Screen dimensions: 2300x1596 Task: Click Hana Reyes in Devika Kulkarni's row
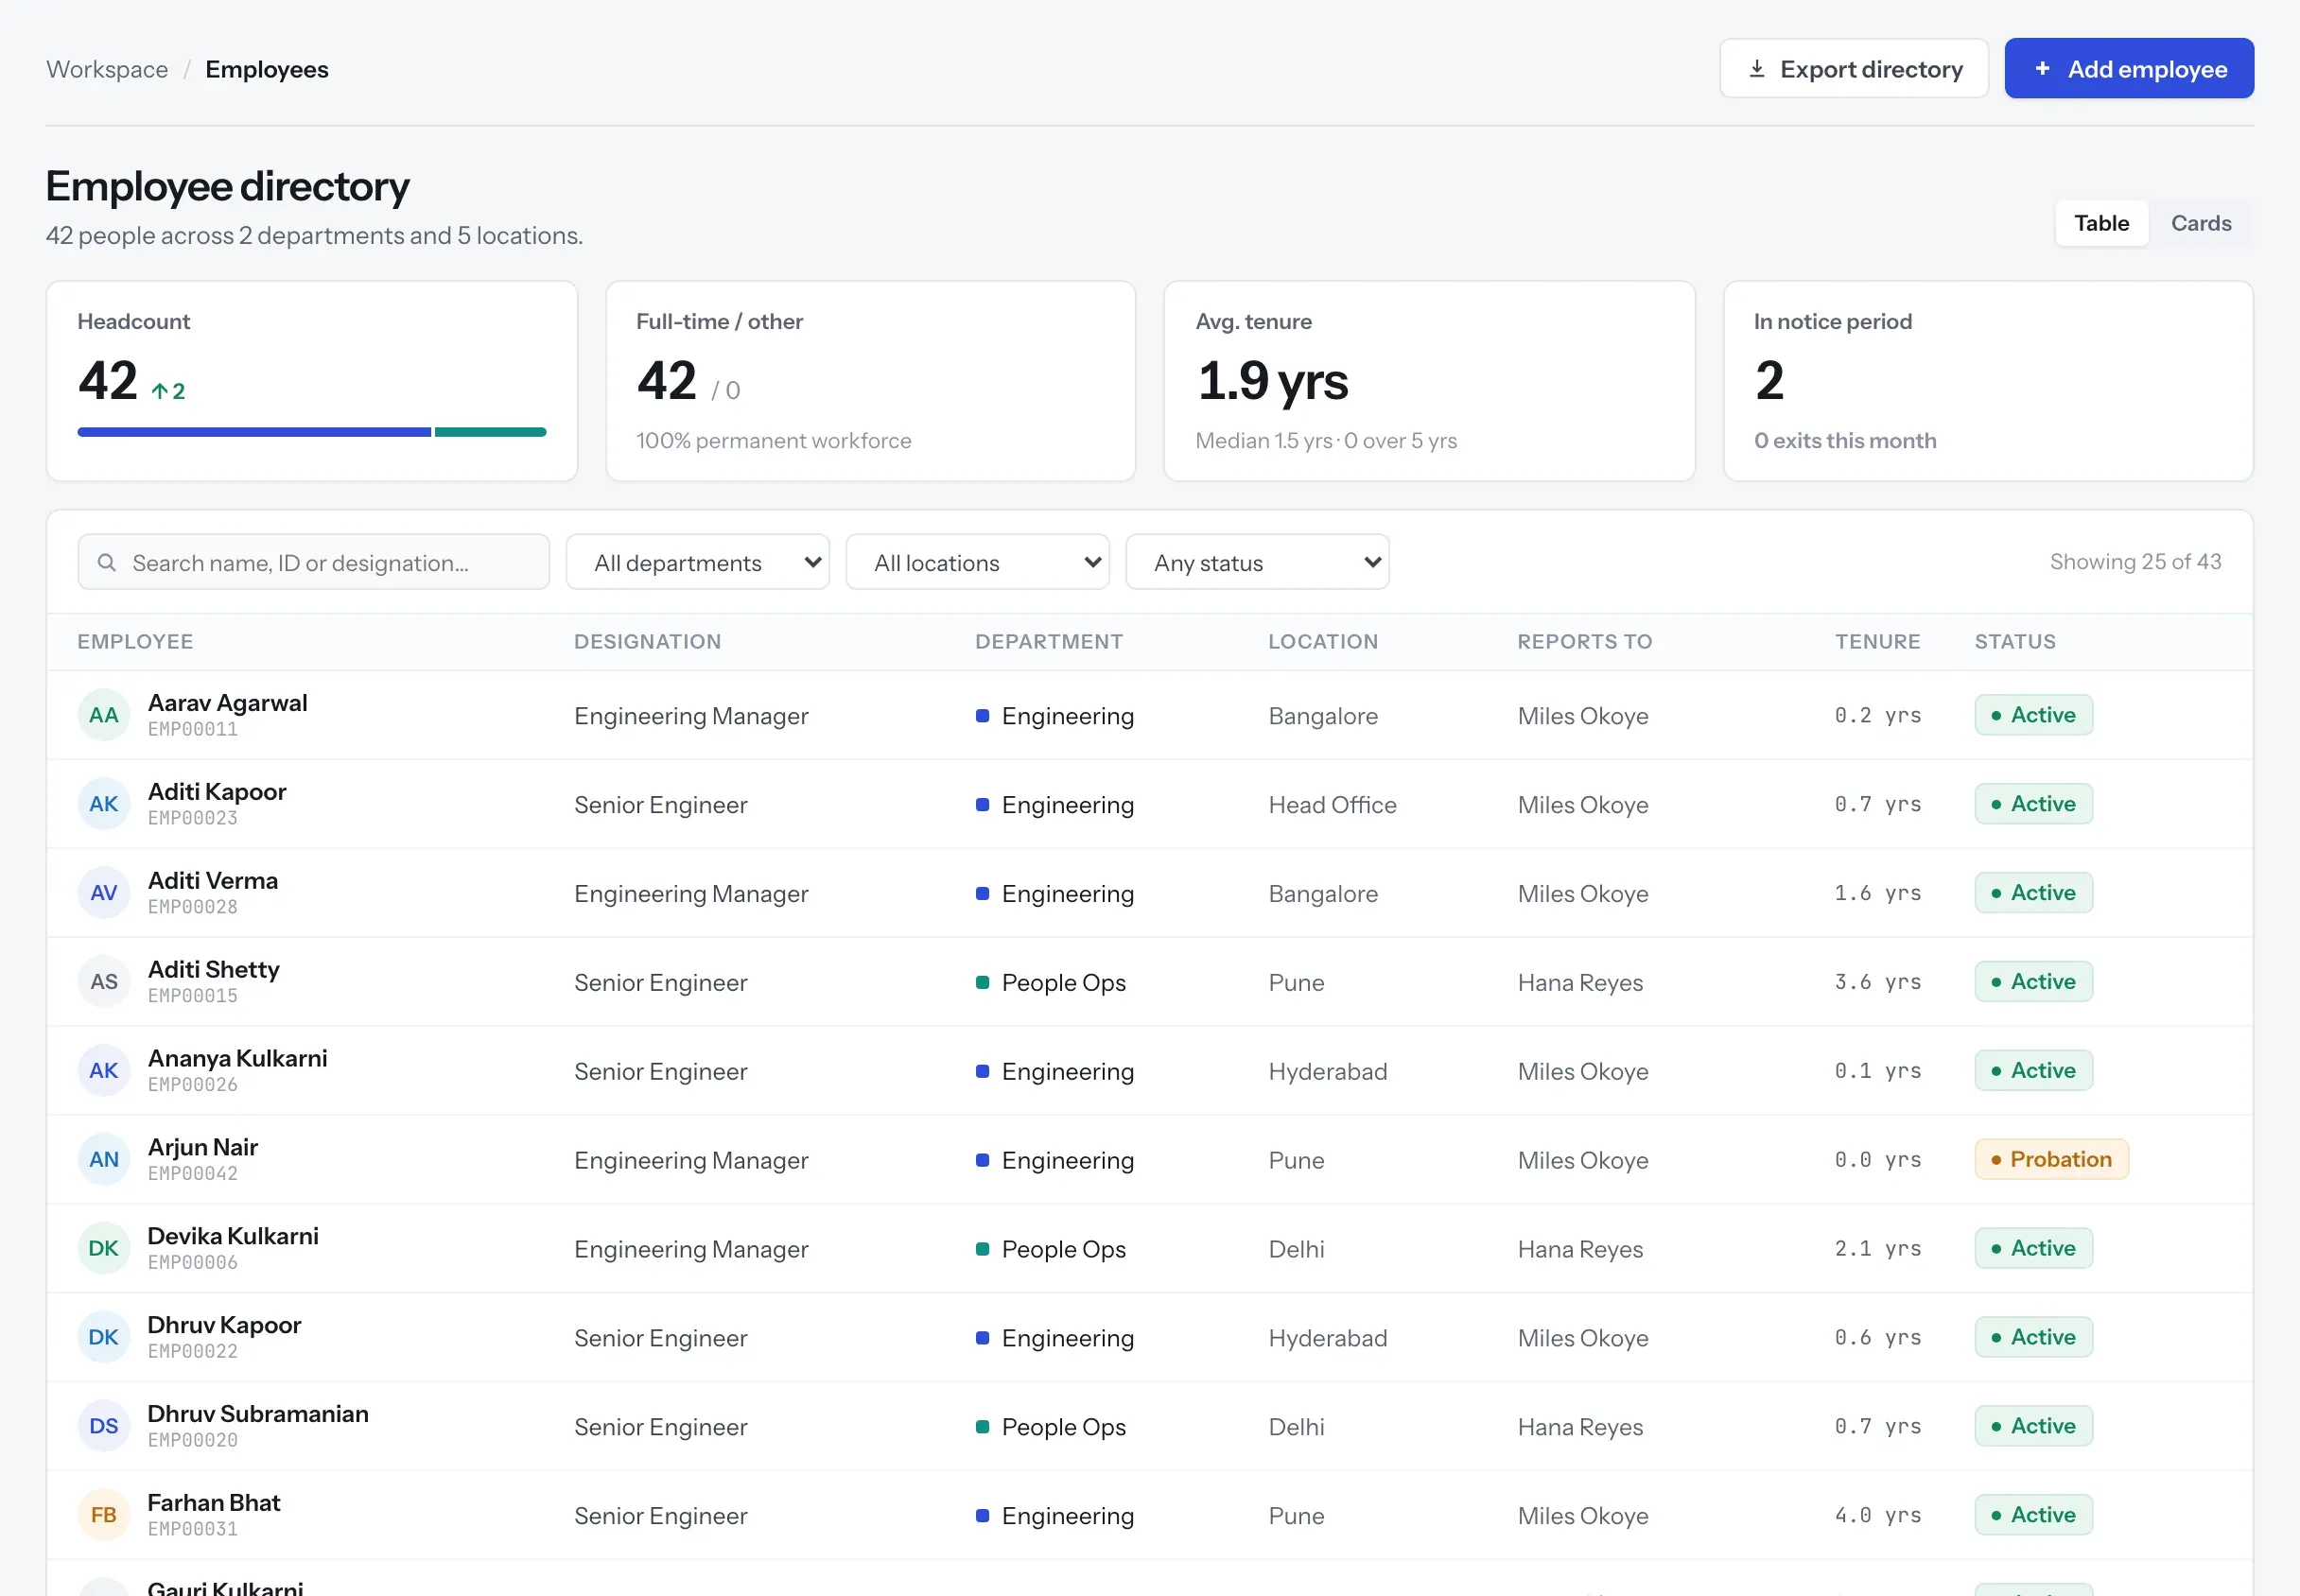coord(1580,1249)
